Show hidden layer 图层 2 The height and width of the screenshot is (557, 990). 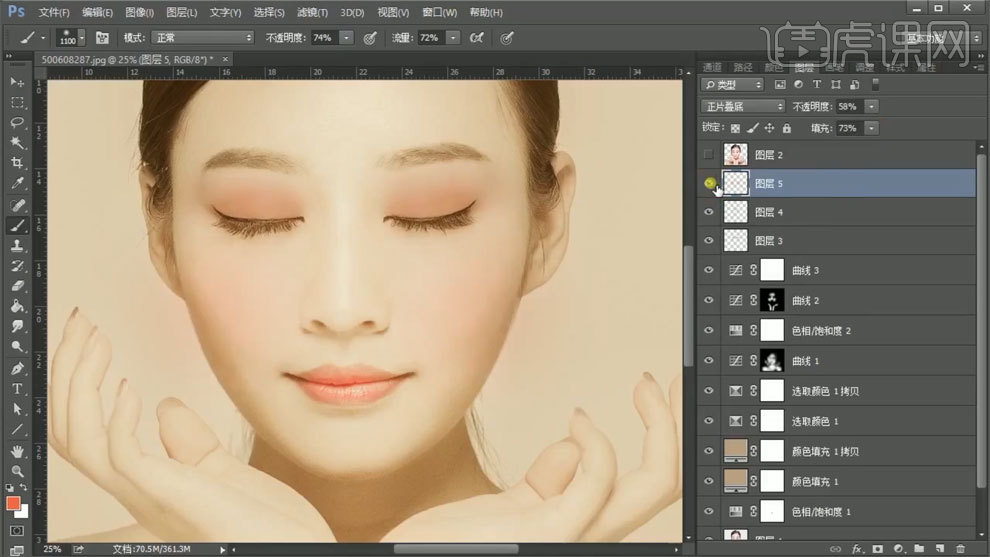tap(709, 155)
